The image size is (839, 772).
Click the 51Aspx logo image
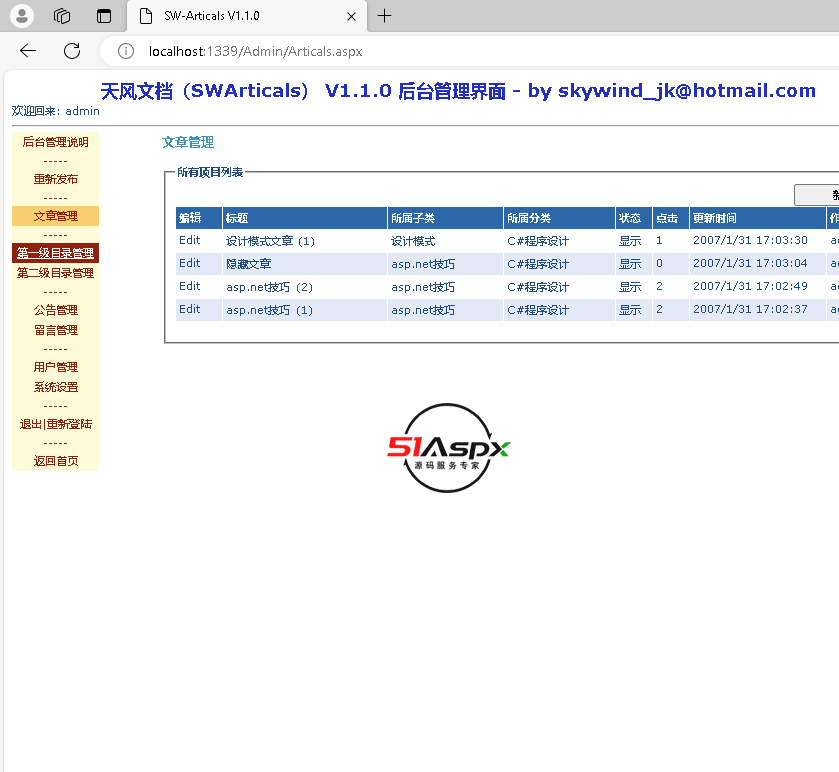[448, 448]
